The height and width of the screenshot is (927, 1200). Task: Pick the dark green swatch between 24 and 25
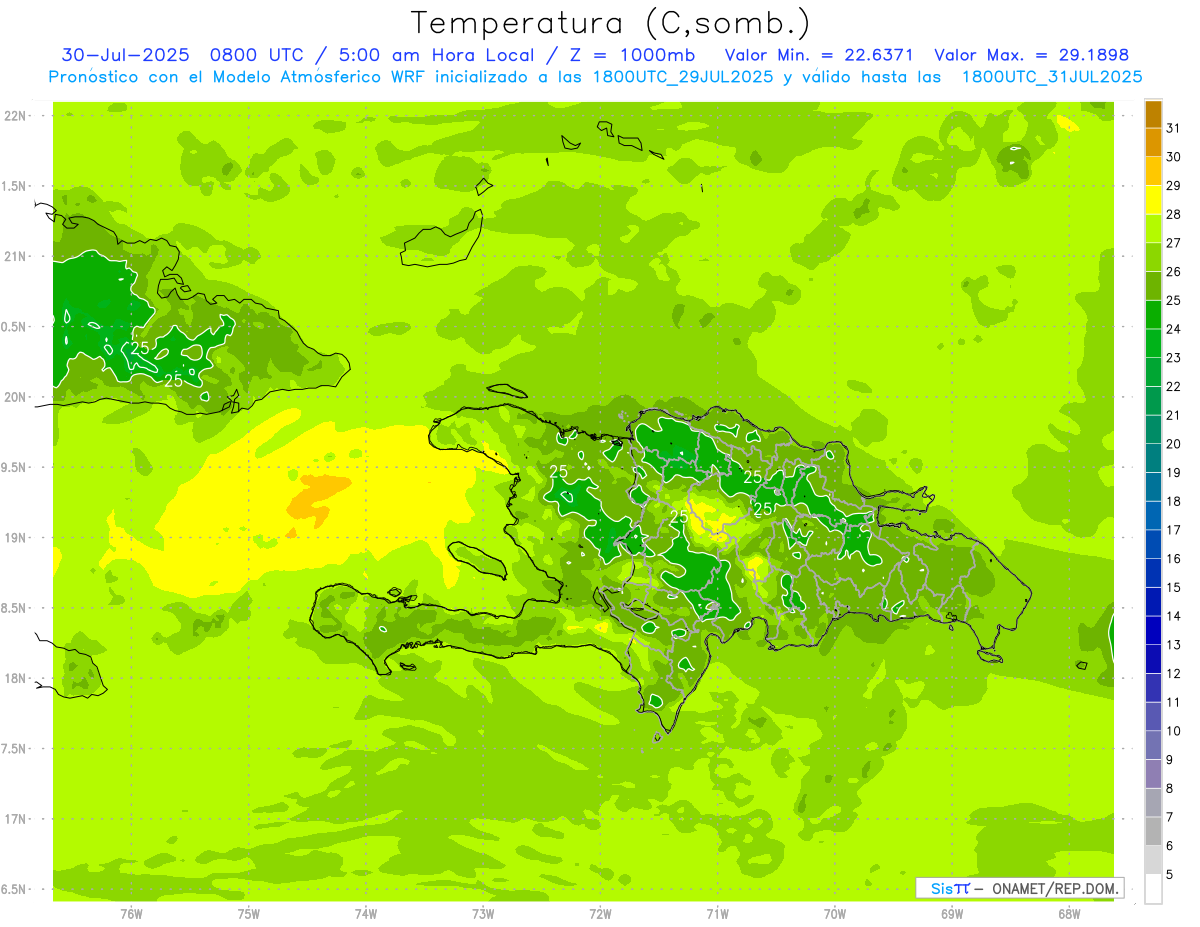[1153, 314]
